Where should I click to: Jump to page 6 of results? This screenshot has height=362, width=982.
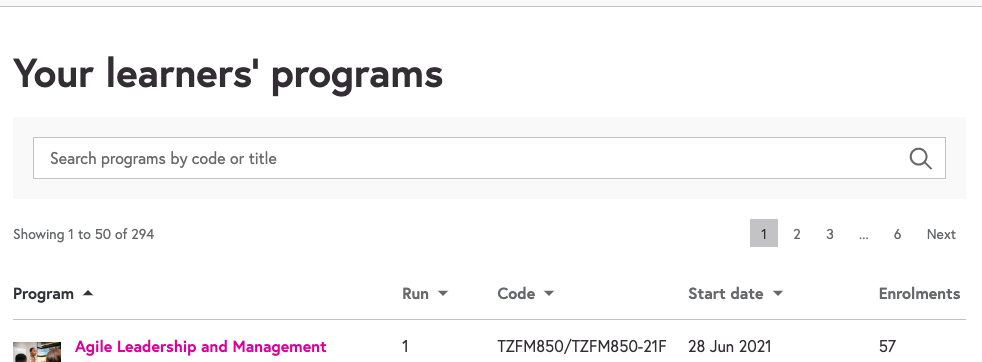897,234
